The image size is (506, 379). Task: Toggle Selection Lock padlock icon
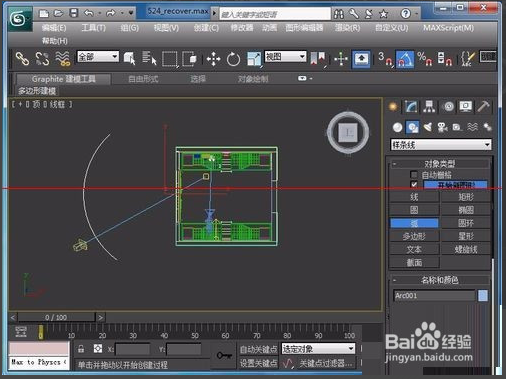pos(81,349)
